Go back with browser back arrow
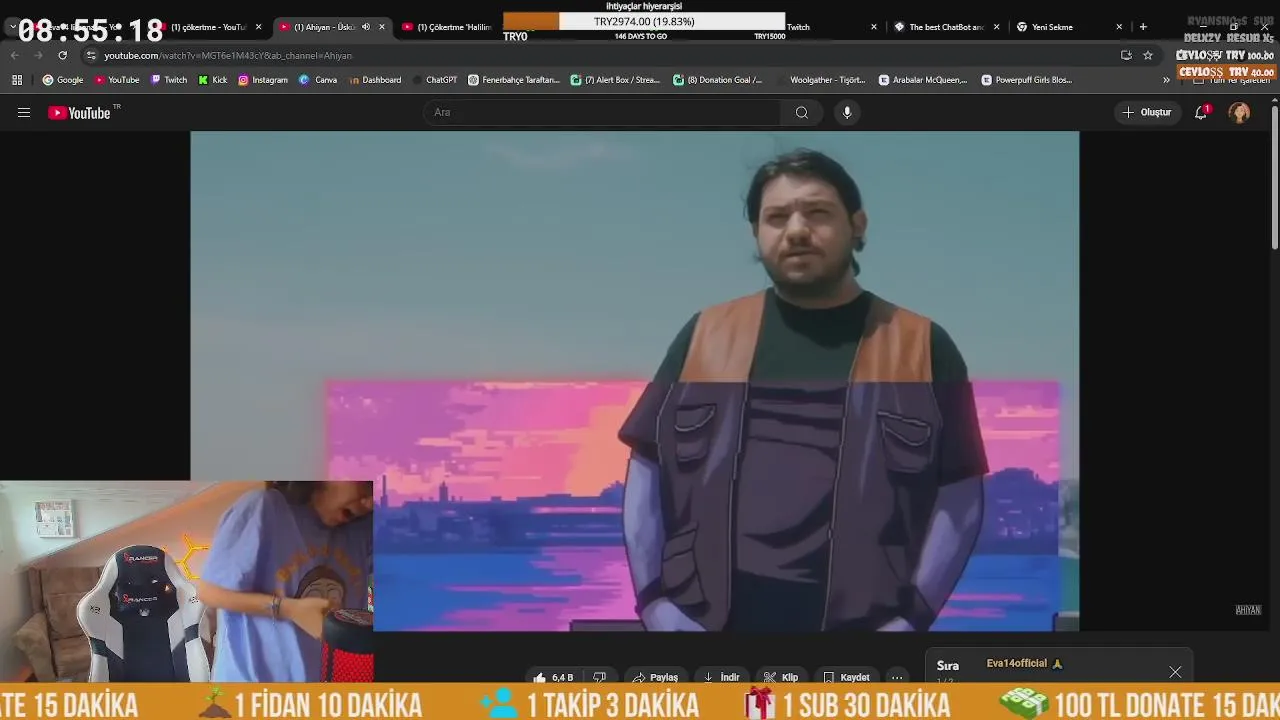 click(14, 55)
